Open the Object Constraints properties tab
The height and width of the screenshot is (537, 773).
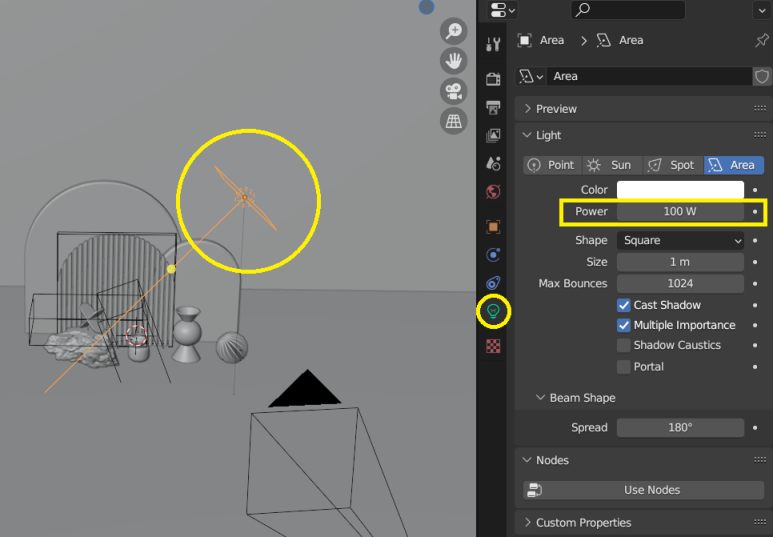(x=493, y=283)
